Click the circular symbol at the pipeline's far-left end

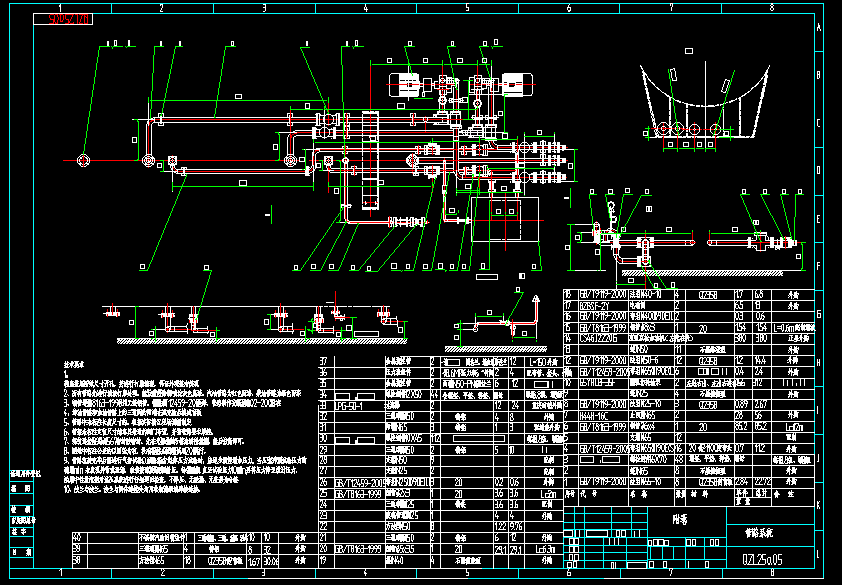click(83, 159)
